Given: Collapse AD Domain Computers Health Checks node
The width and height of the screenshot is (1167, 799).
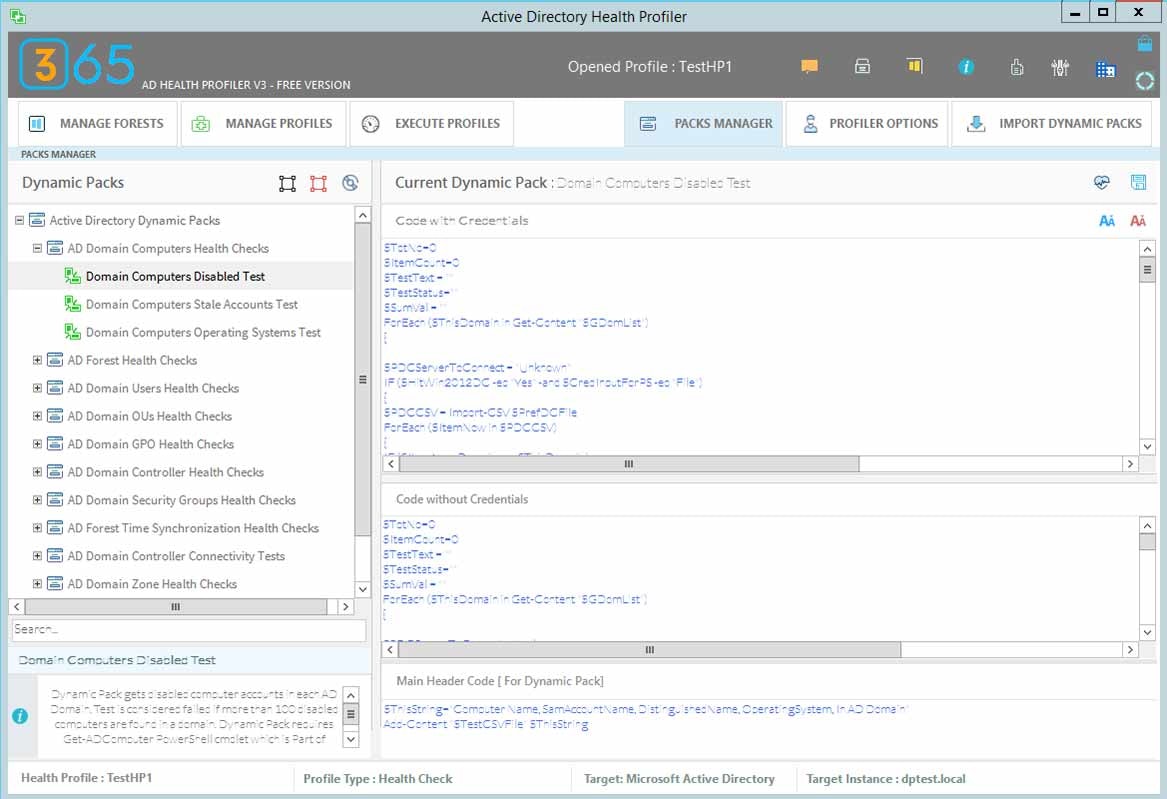Looking at the screenshot, I should pos(37,248).
